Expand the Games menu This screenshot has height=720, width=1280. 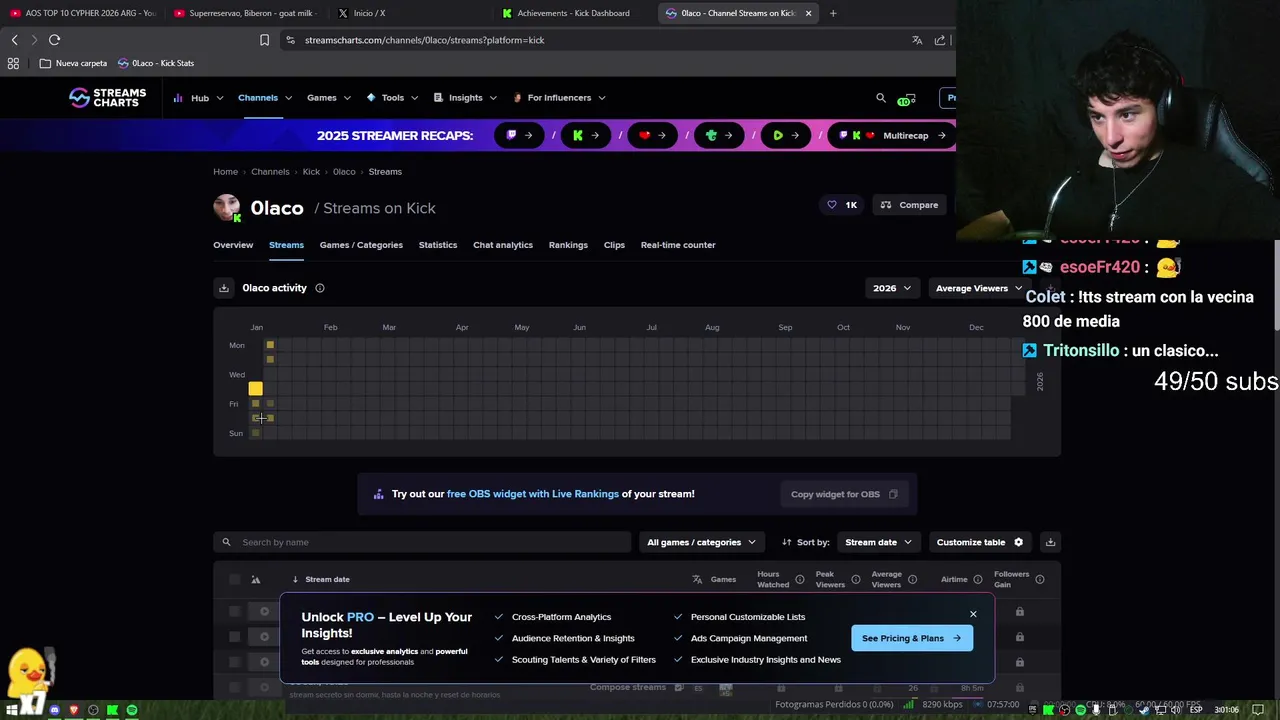pyautogui.click(x=328, y=98)
